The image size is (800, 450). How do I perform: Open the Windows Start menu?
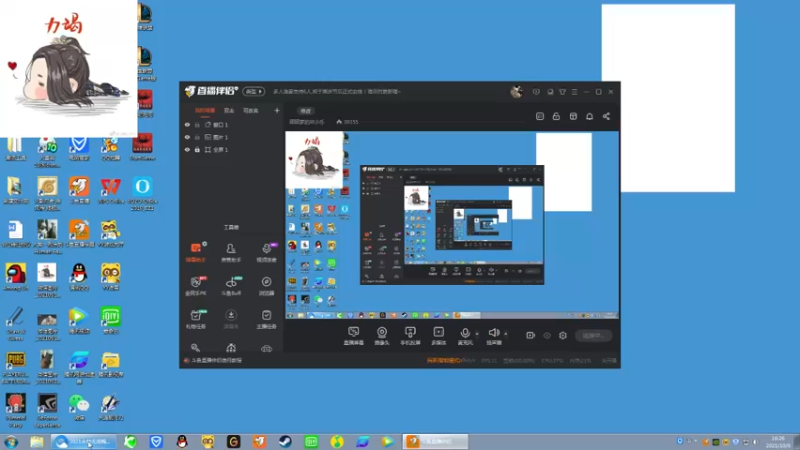11,442
